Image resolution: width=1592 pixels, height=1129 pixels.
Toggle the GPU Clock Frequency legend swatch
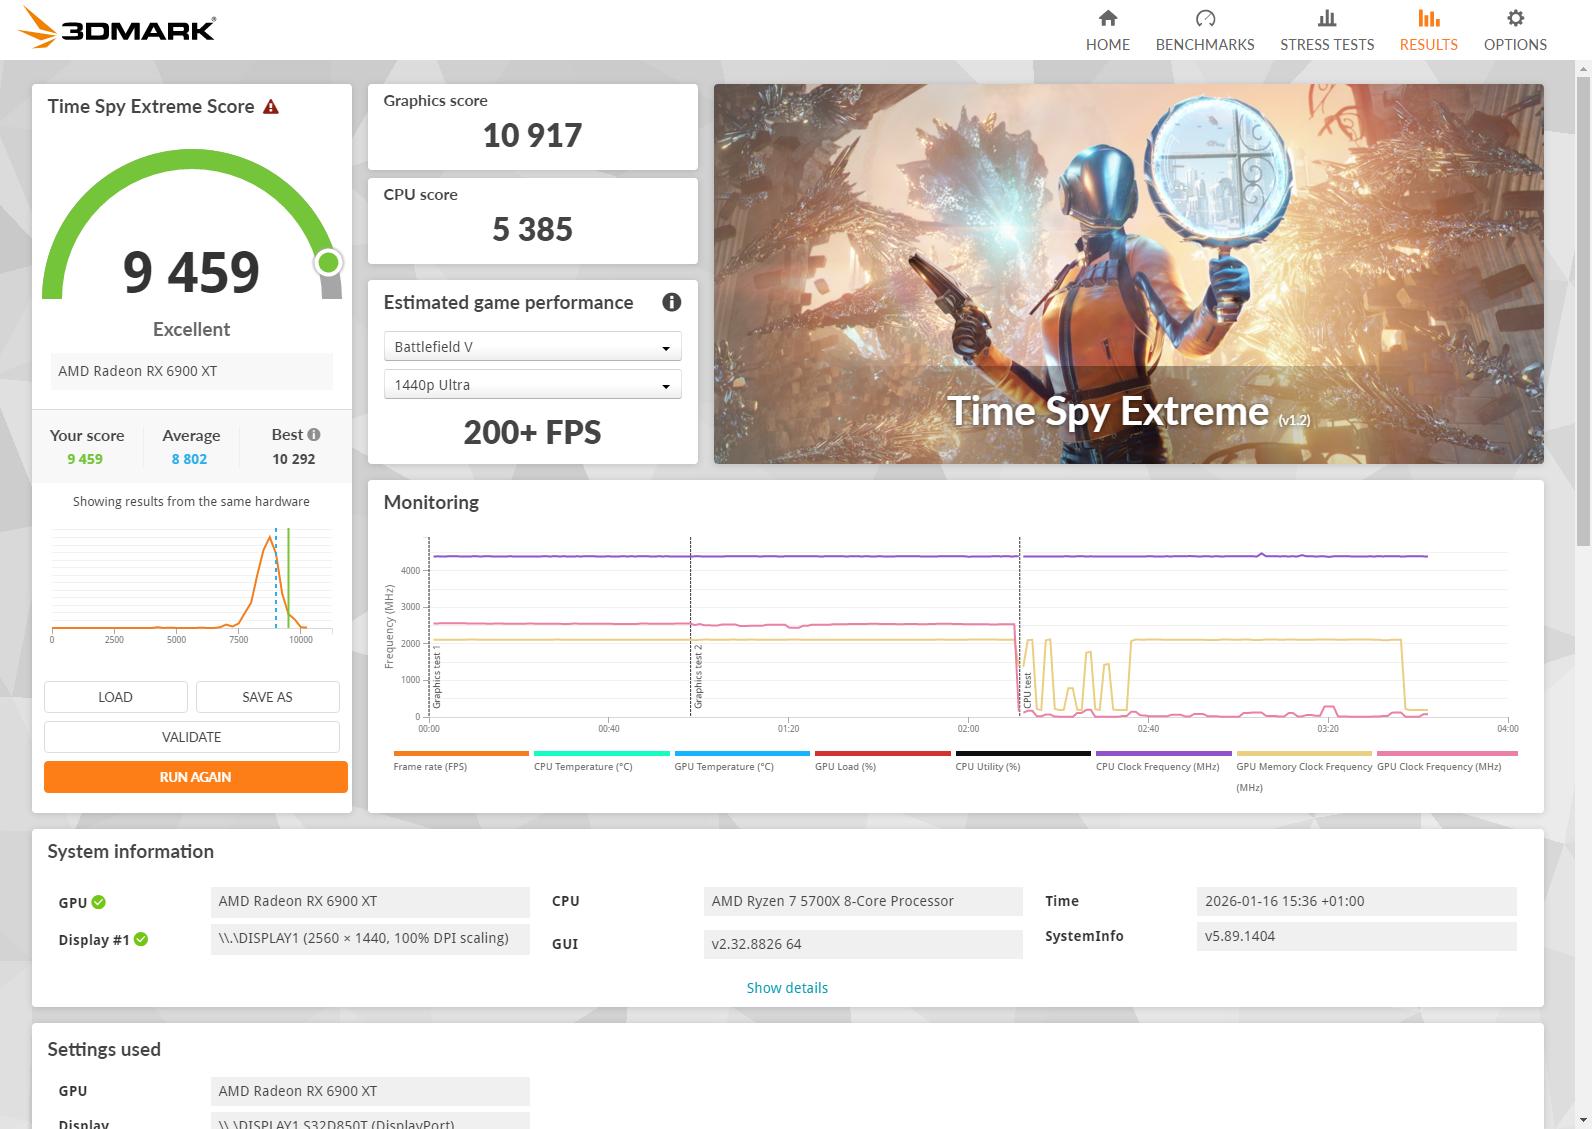pyautogui.click(x=1447, y=753)
